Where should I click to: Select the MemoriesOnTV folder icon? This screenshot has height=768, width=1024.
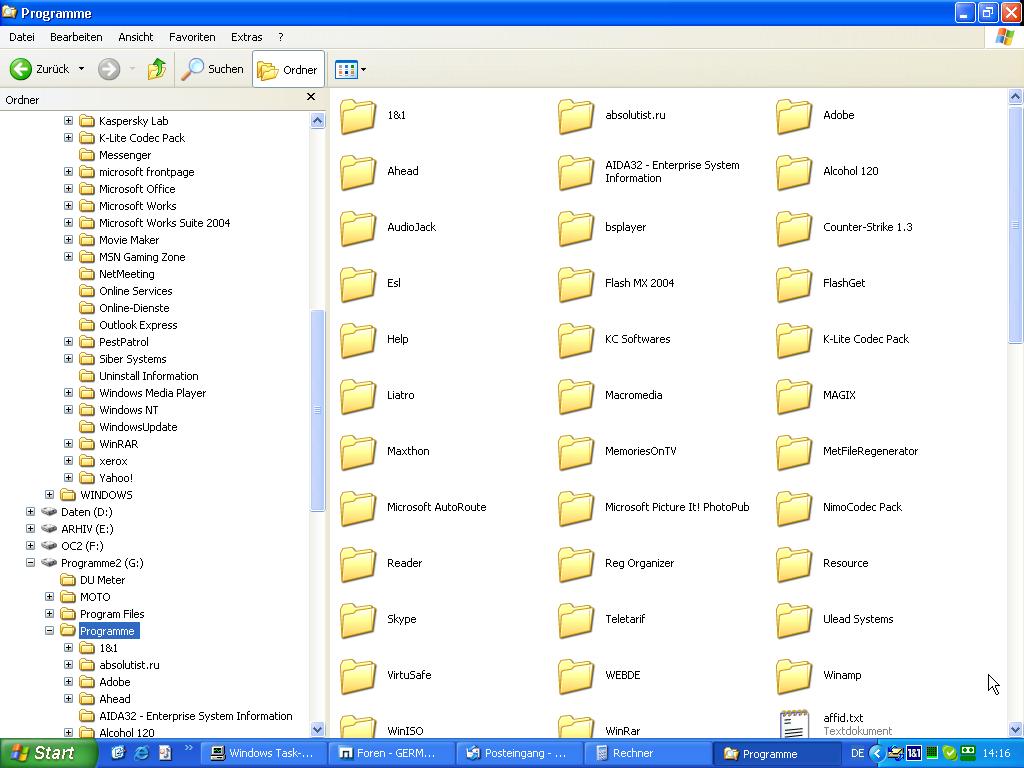[576, 452]
